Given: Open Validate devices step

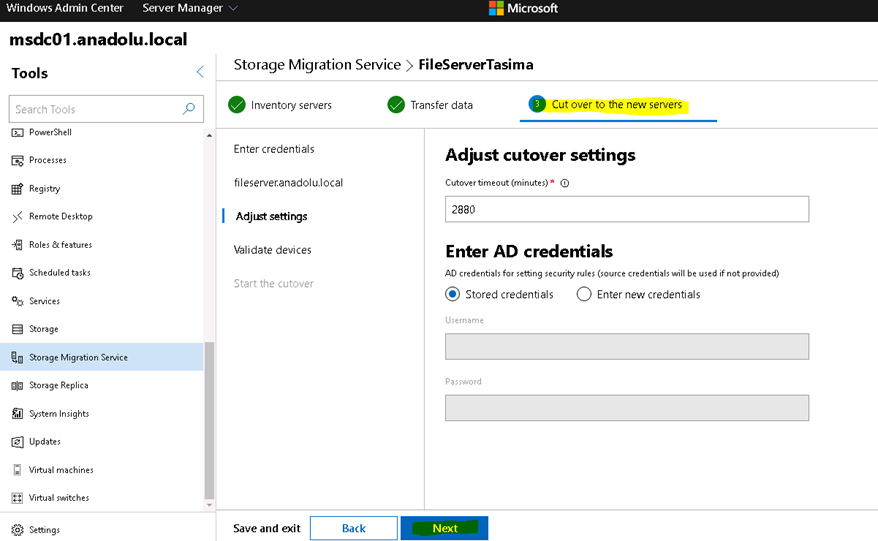Looking at the screenshot, I should [272, 250].
